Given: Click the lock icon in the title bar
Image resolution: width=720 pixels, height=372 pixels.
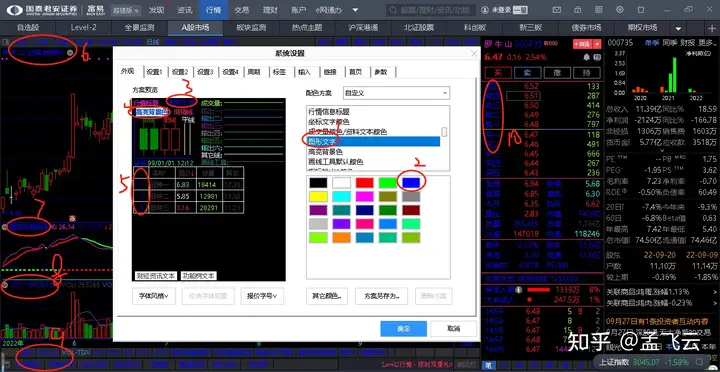Looking at the screenshot, I should 578,10.
